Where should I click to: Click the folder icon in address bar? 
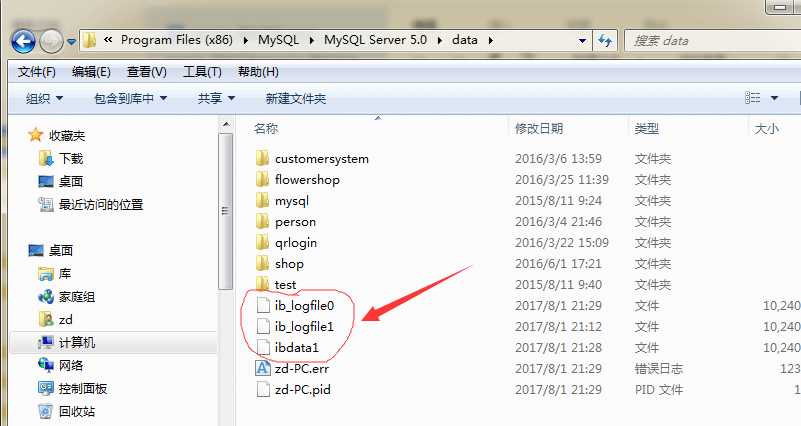coord(89,40)
